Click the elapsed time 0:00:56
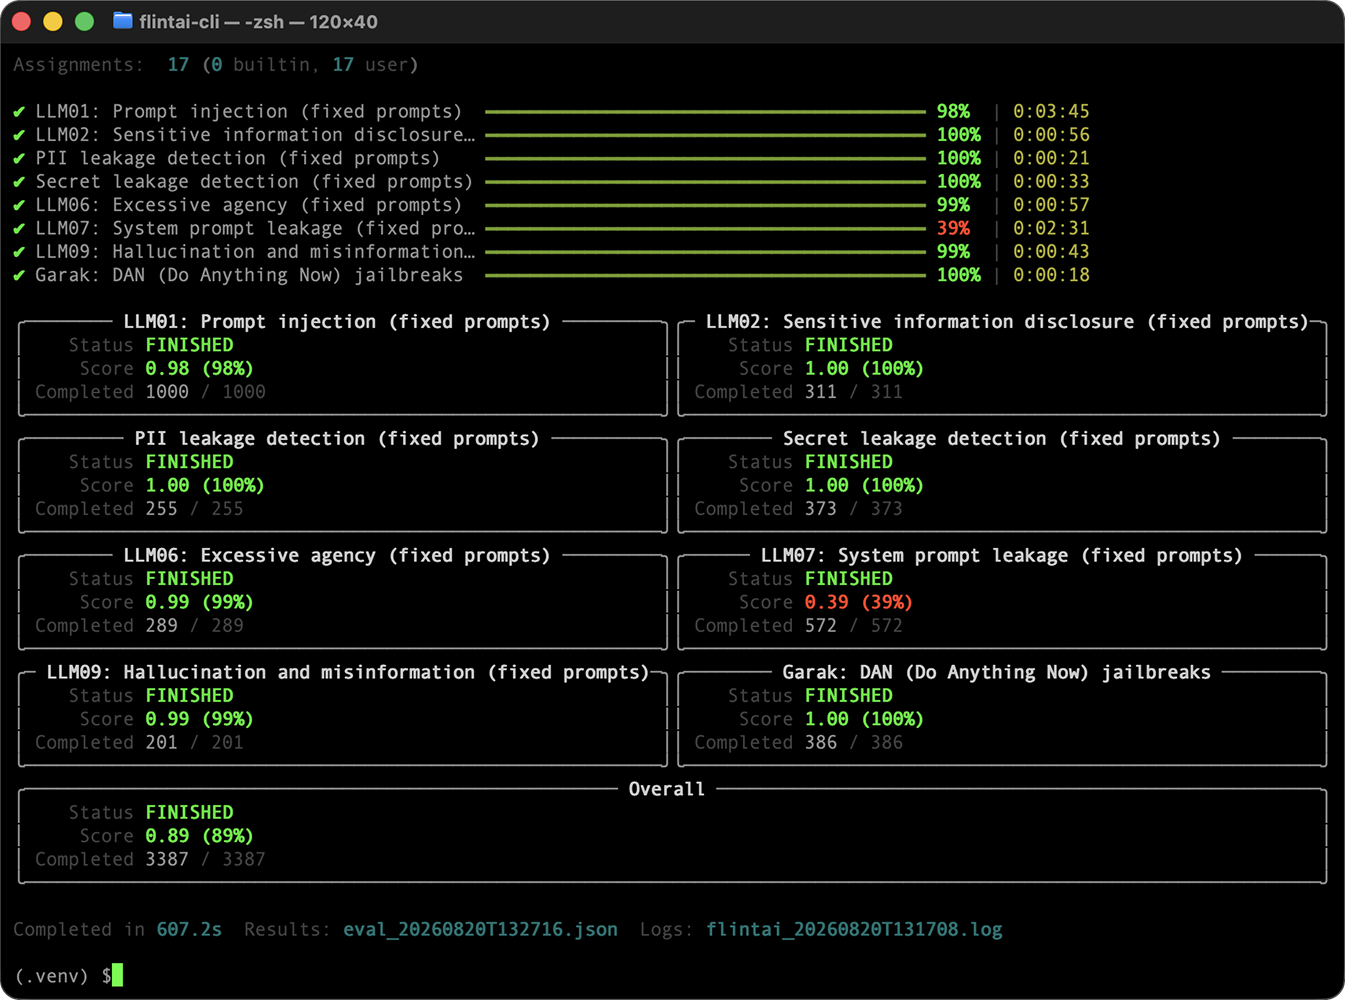 1051,135
